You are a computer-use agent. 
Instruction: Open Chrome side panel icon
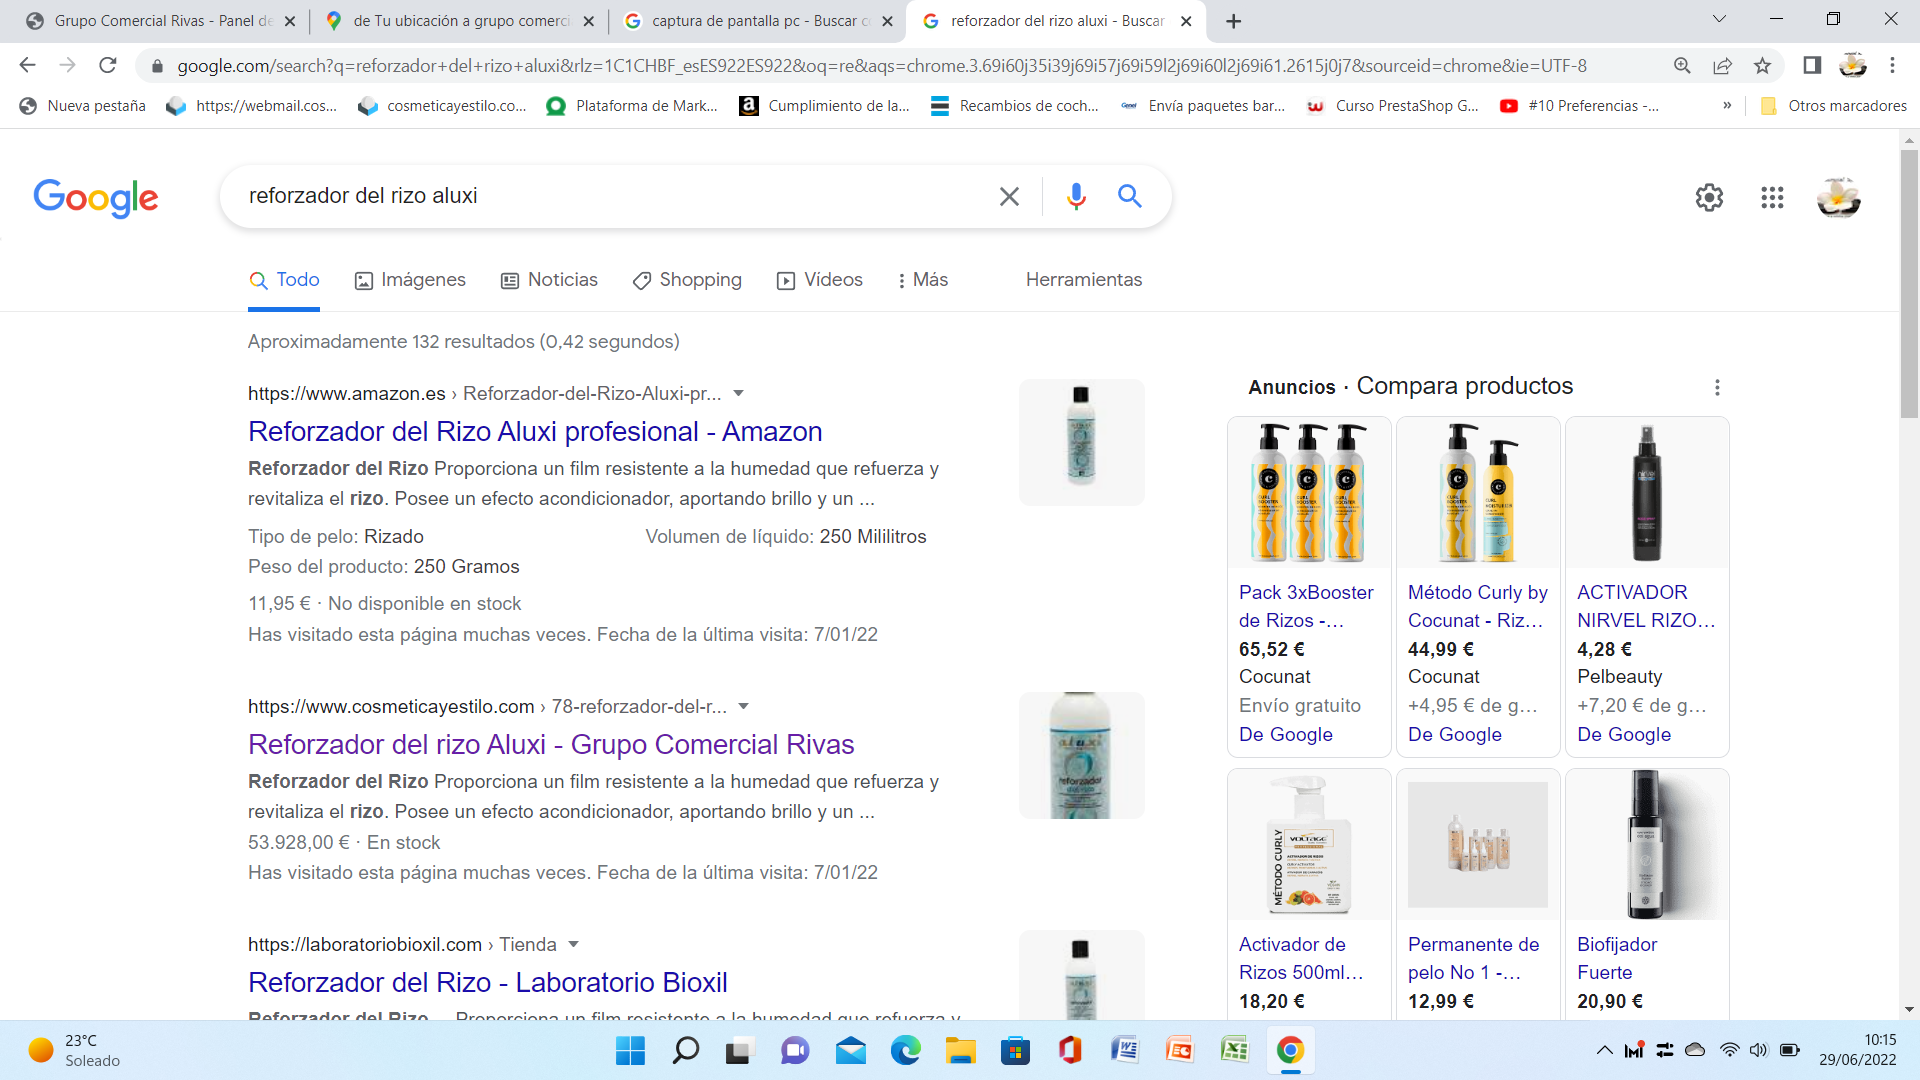click(x=1811, y=66)
